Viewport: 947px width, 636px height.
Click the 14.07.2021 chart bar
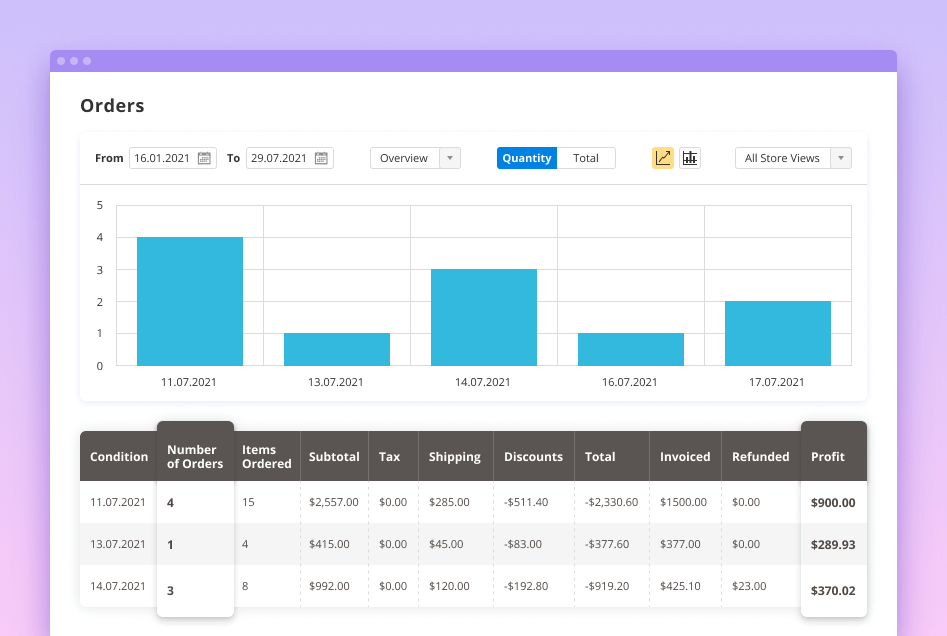click(483, 317)
